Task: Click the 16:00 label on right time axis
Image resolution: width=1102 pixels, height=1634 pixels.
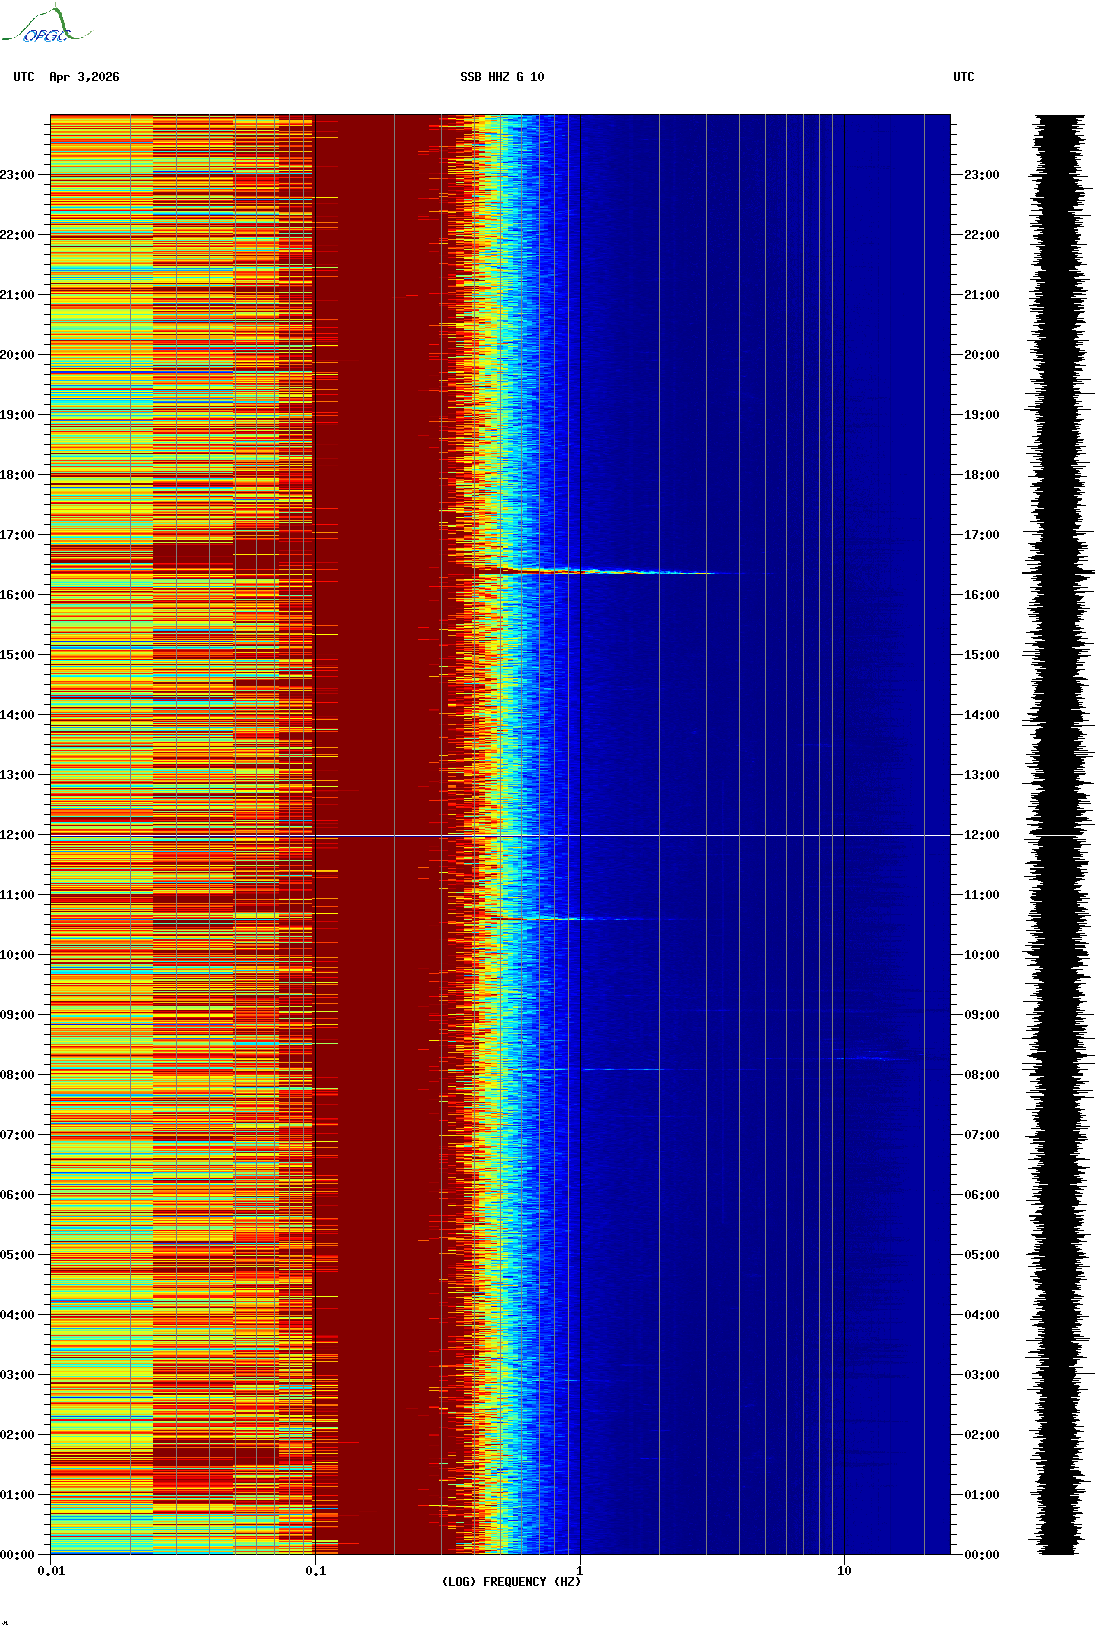Action: point(981,595)
